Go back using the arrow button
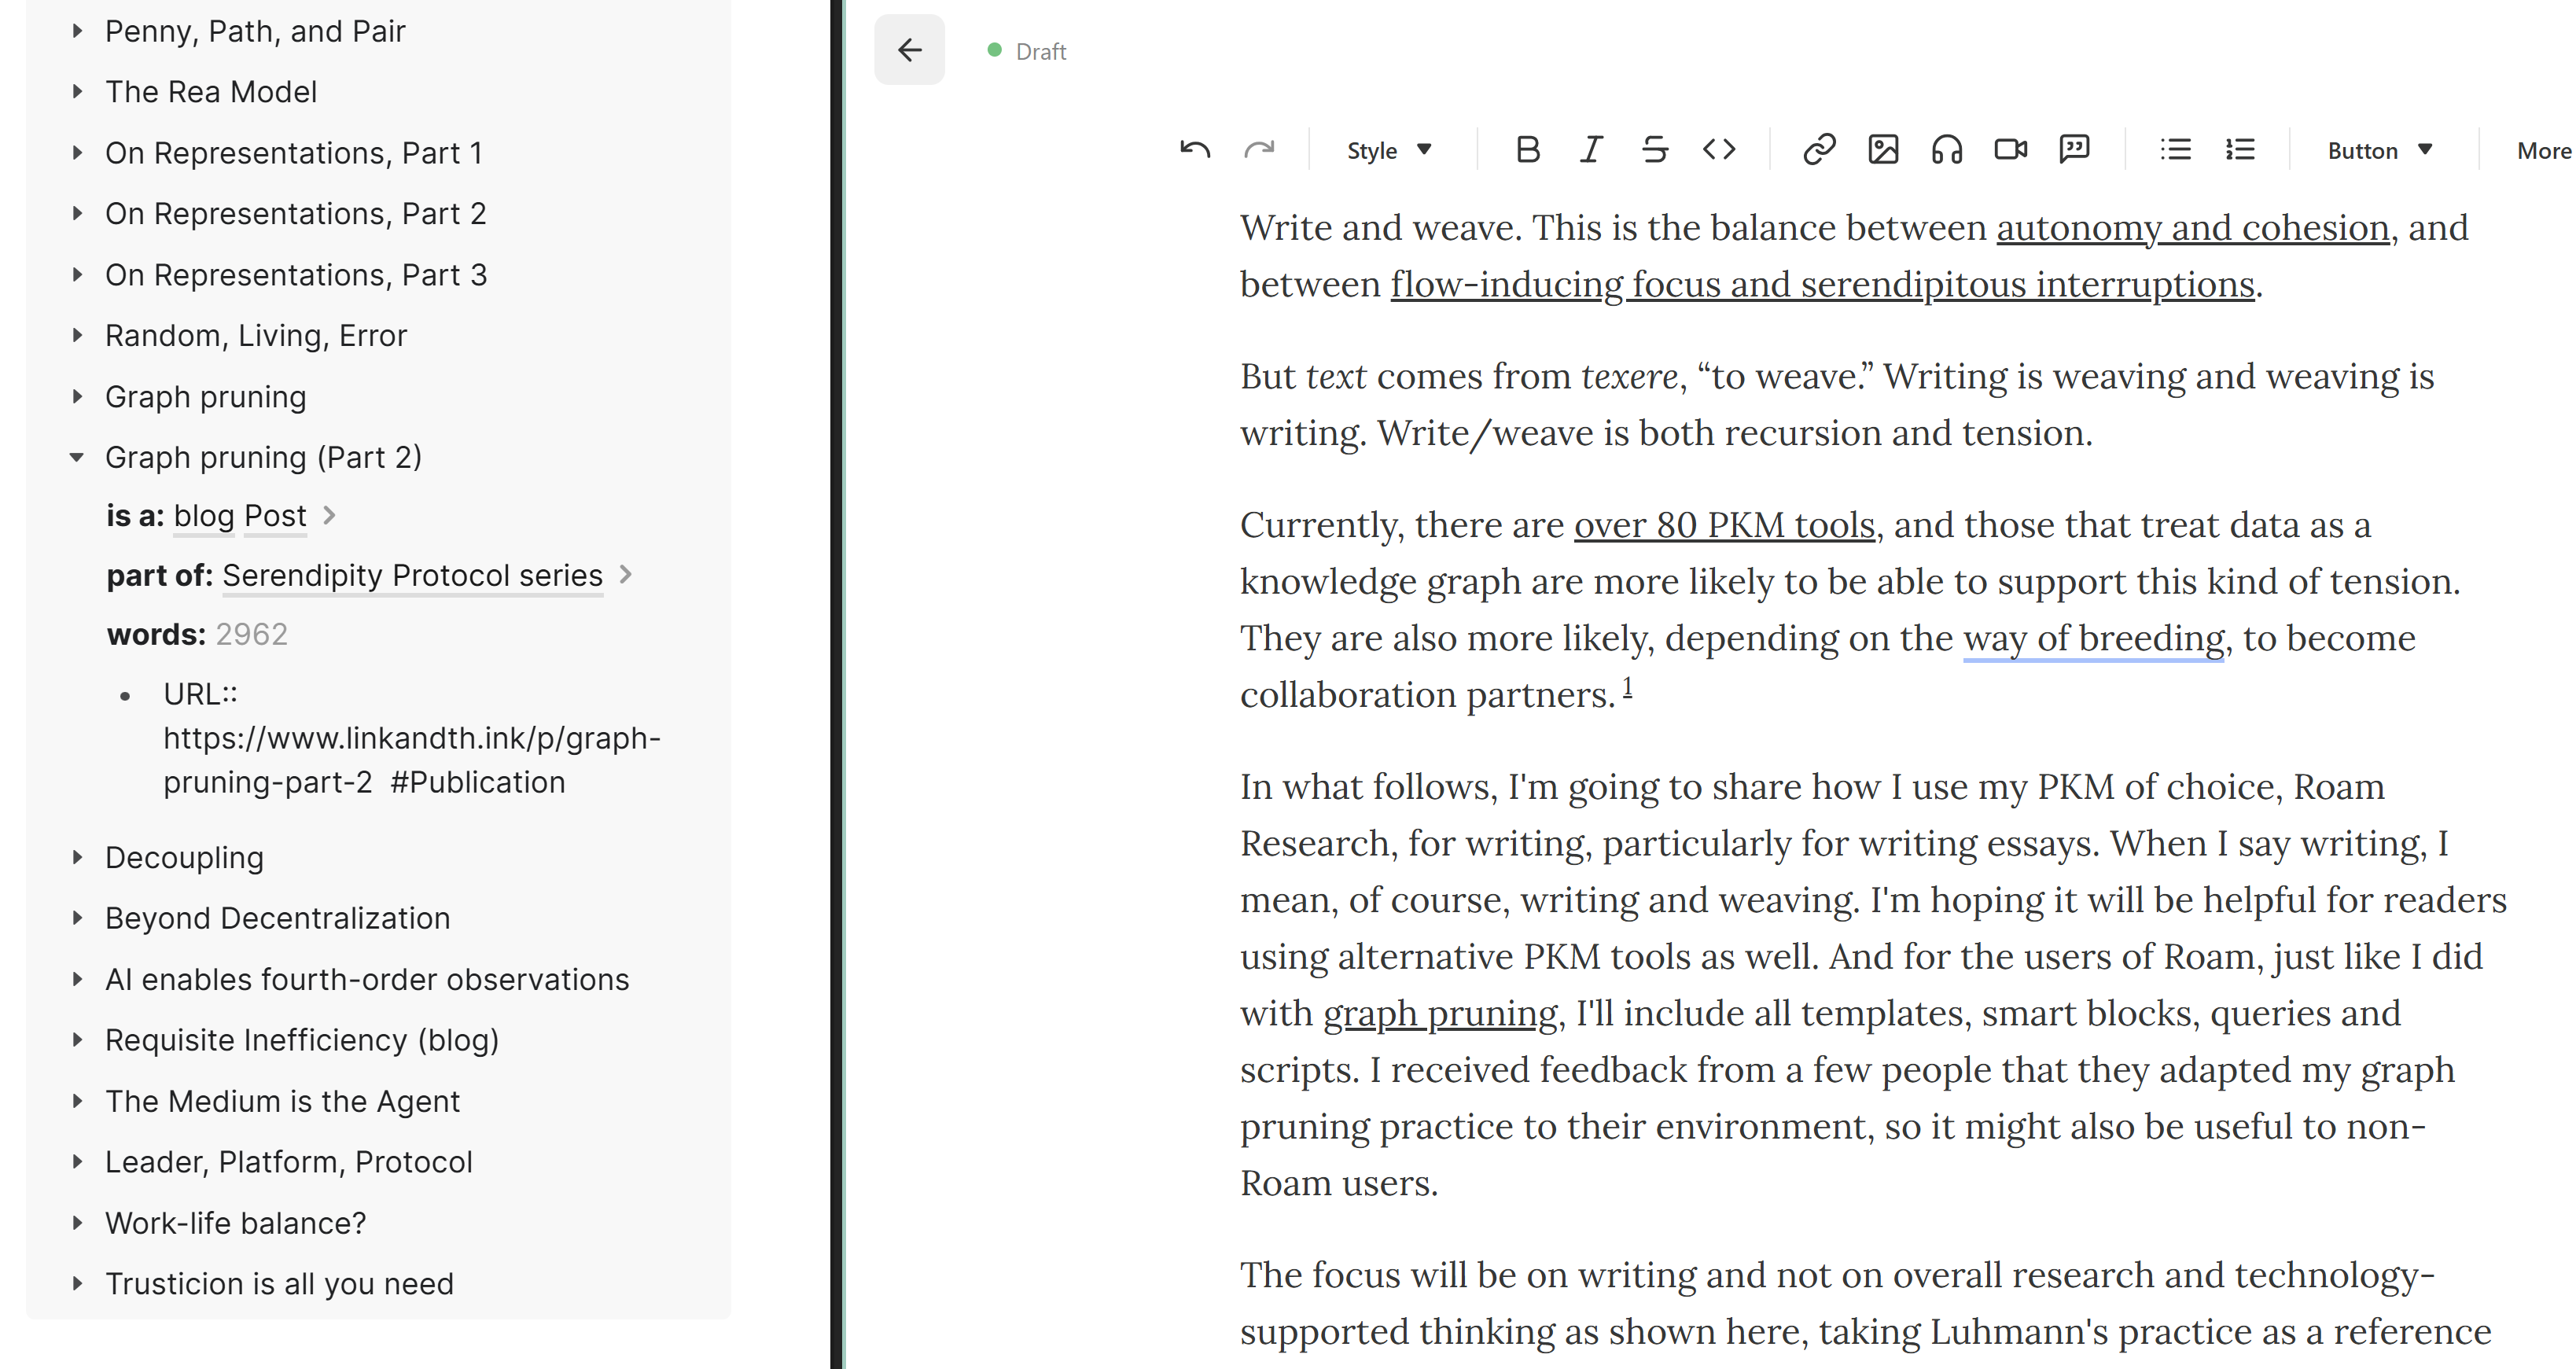This screenshot has width=2576, height=1369. point(909,50)
